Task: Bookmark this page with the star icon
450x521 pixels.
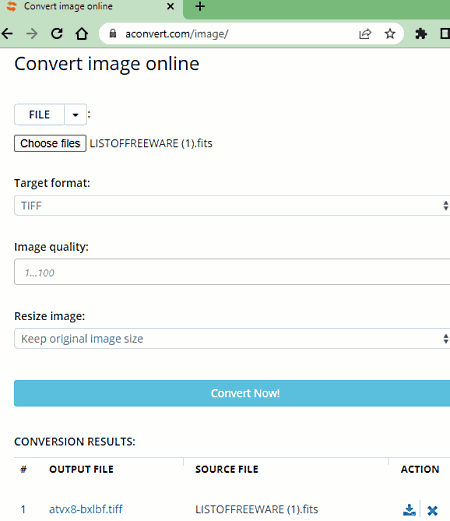Action: (x=390, y=34)
